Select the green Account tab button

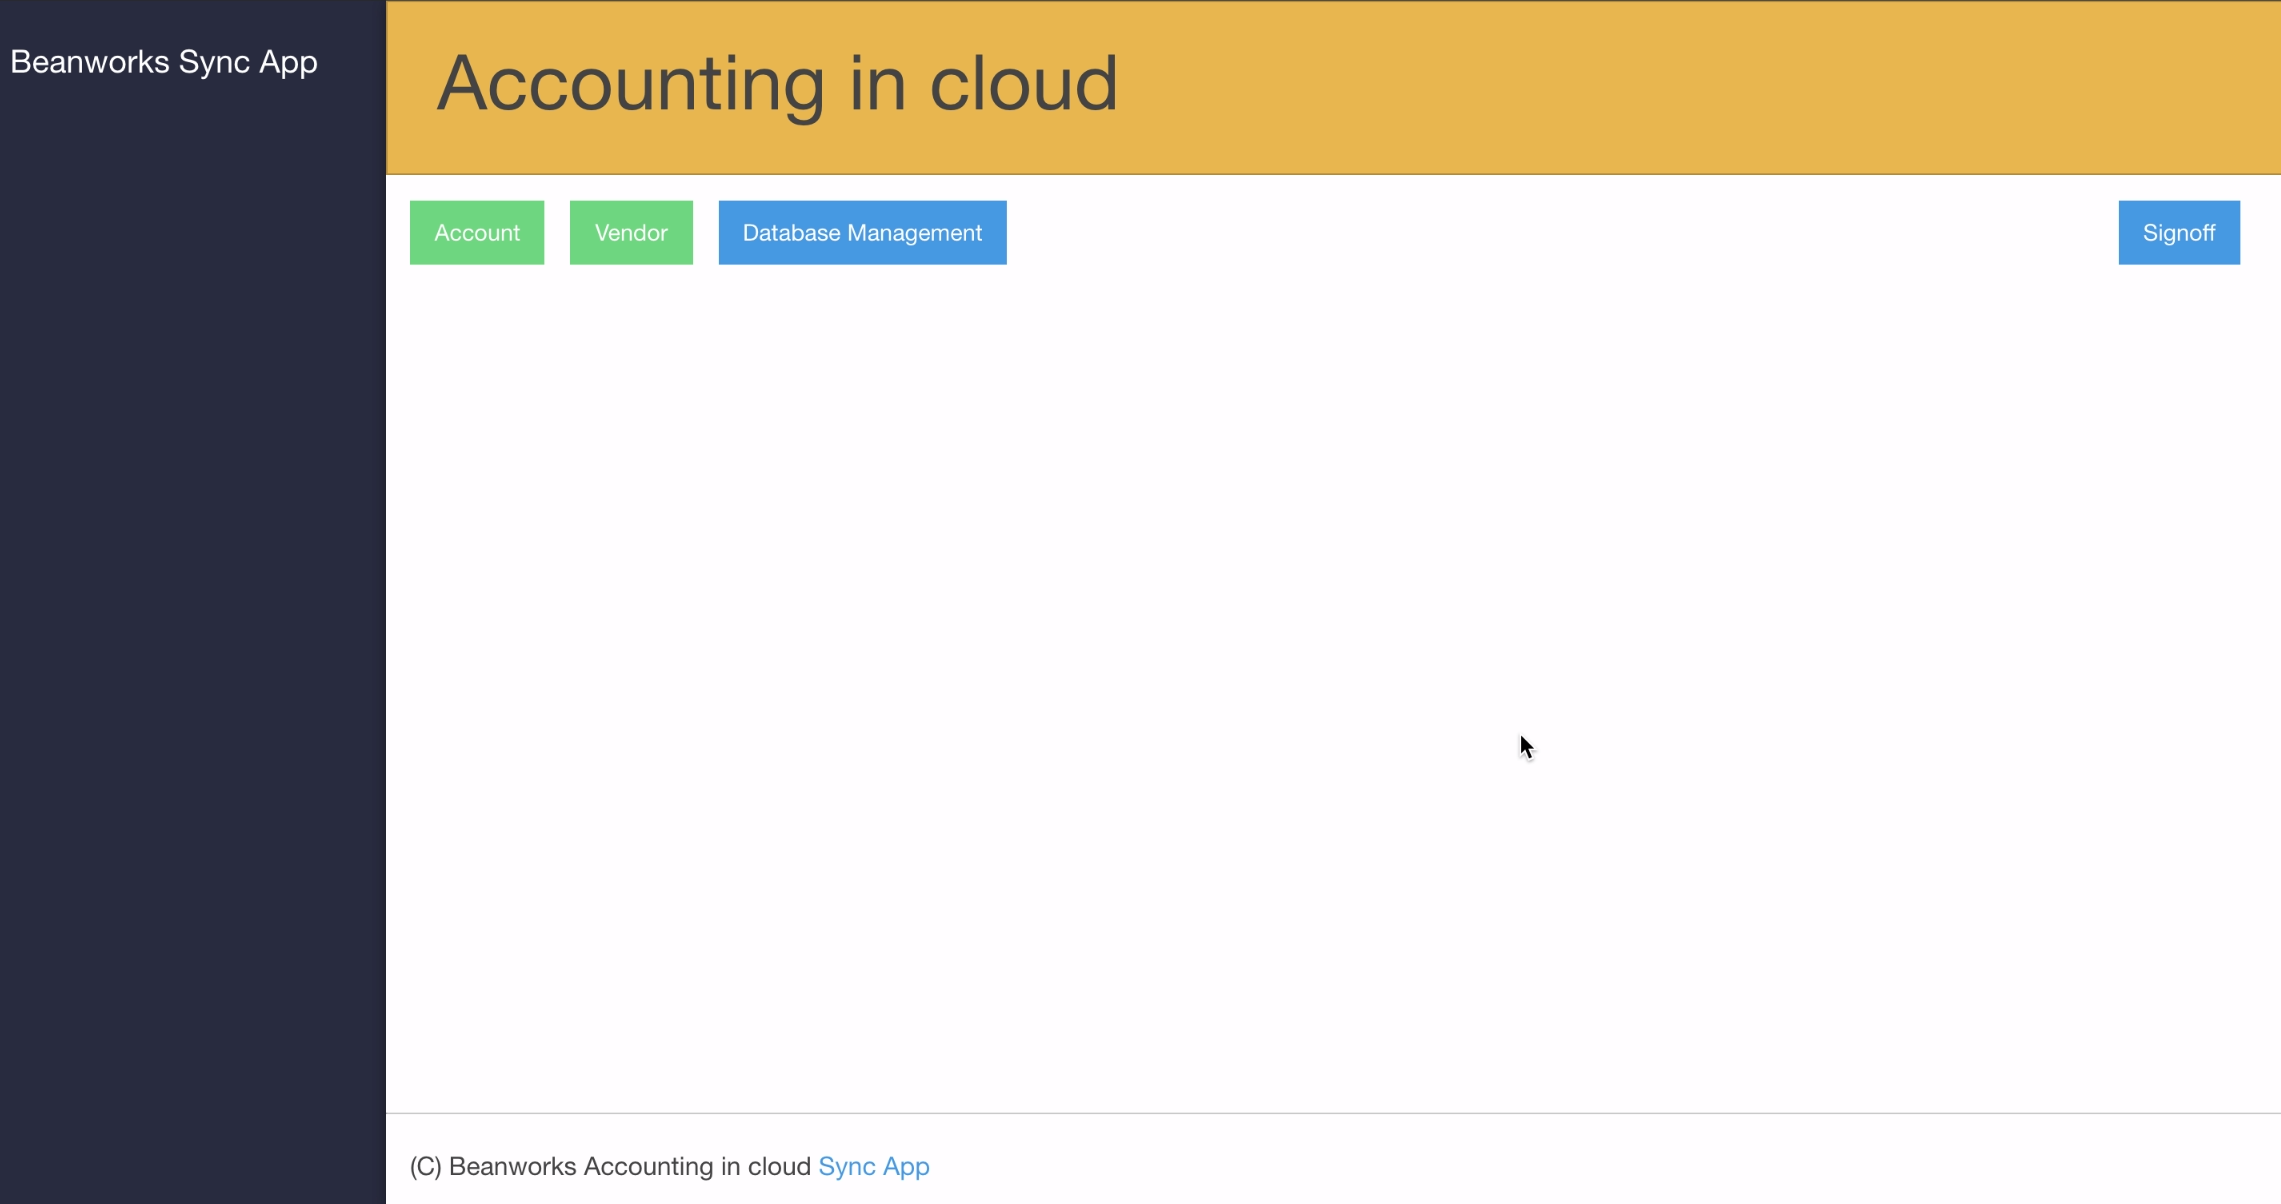(477, 233)
